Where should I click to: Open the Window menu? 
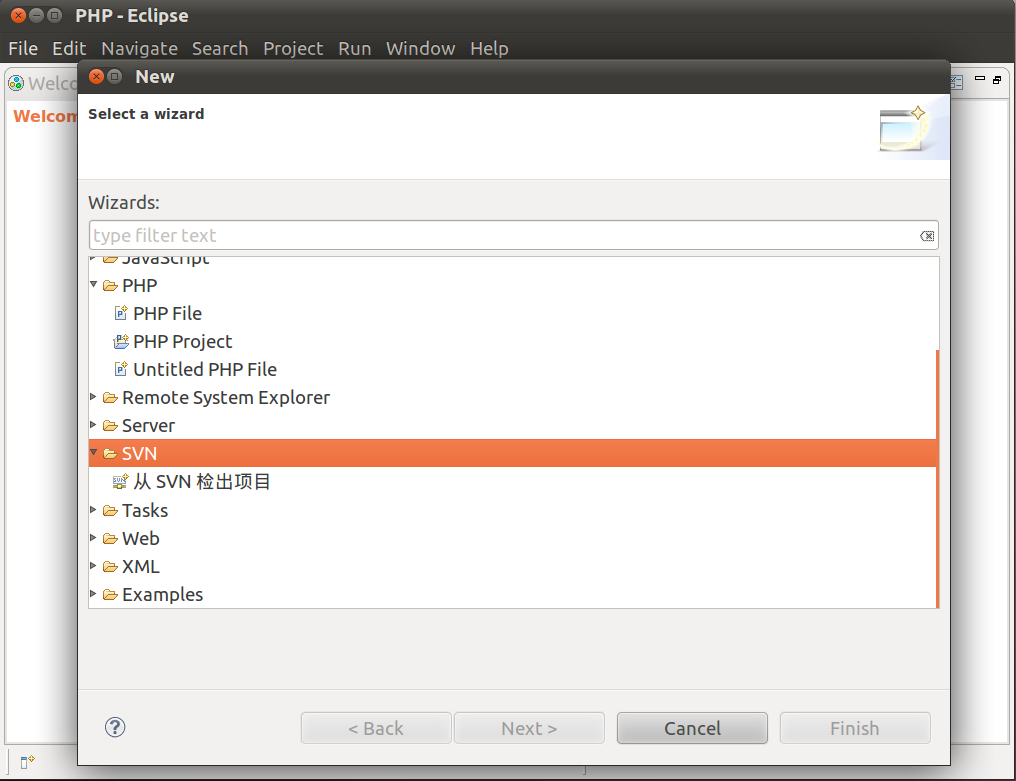point(421,49)
